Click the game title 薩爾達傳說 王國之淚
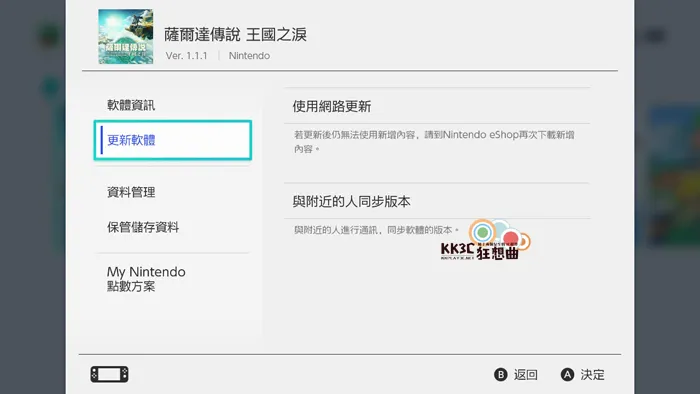Image resolution: width=700 pixels, height=394 pixels. point(235,34)
